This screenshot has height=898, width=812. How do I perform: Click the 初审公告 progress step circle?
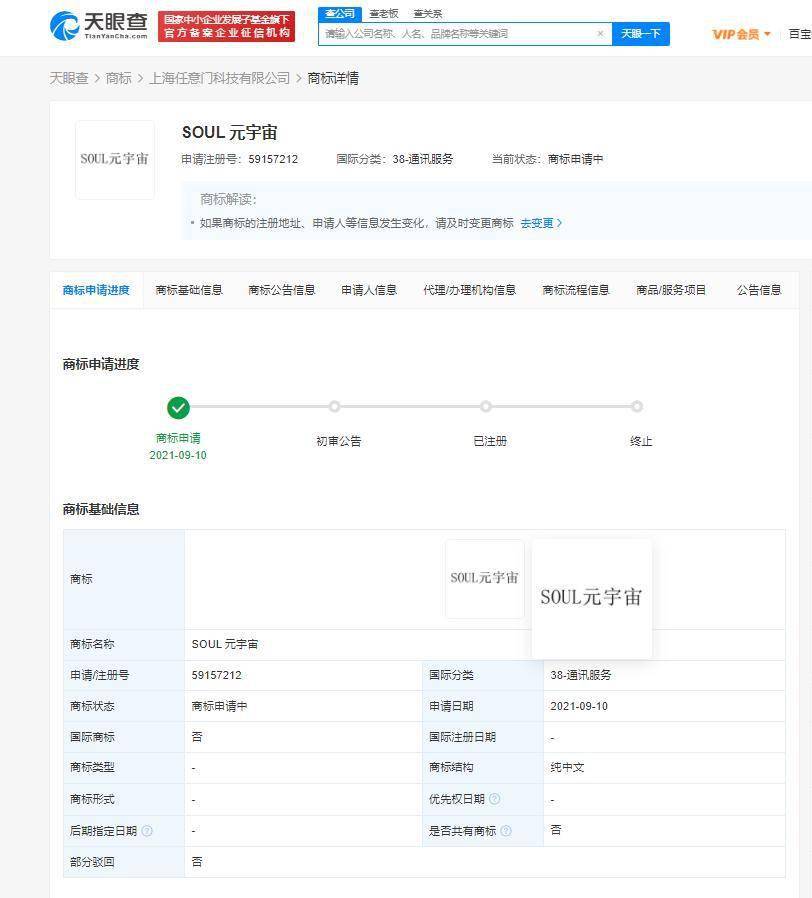pyautogui.click(x=335, y=407)
